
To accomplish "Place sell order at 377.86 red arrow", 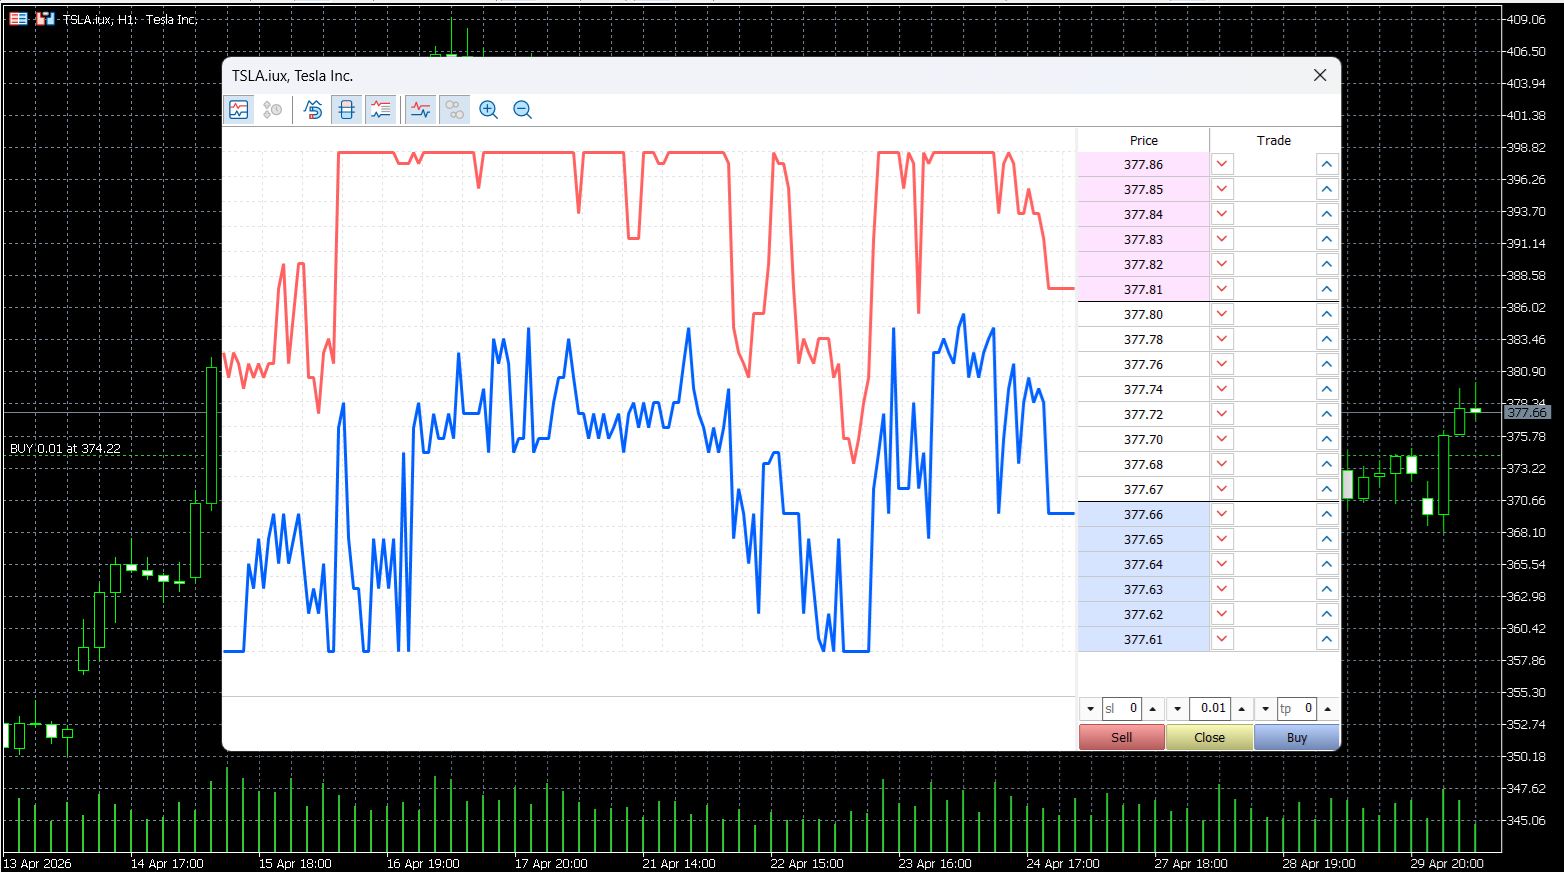I will [1222, 164].
